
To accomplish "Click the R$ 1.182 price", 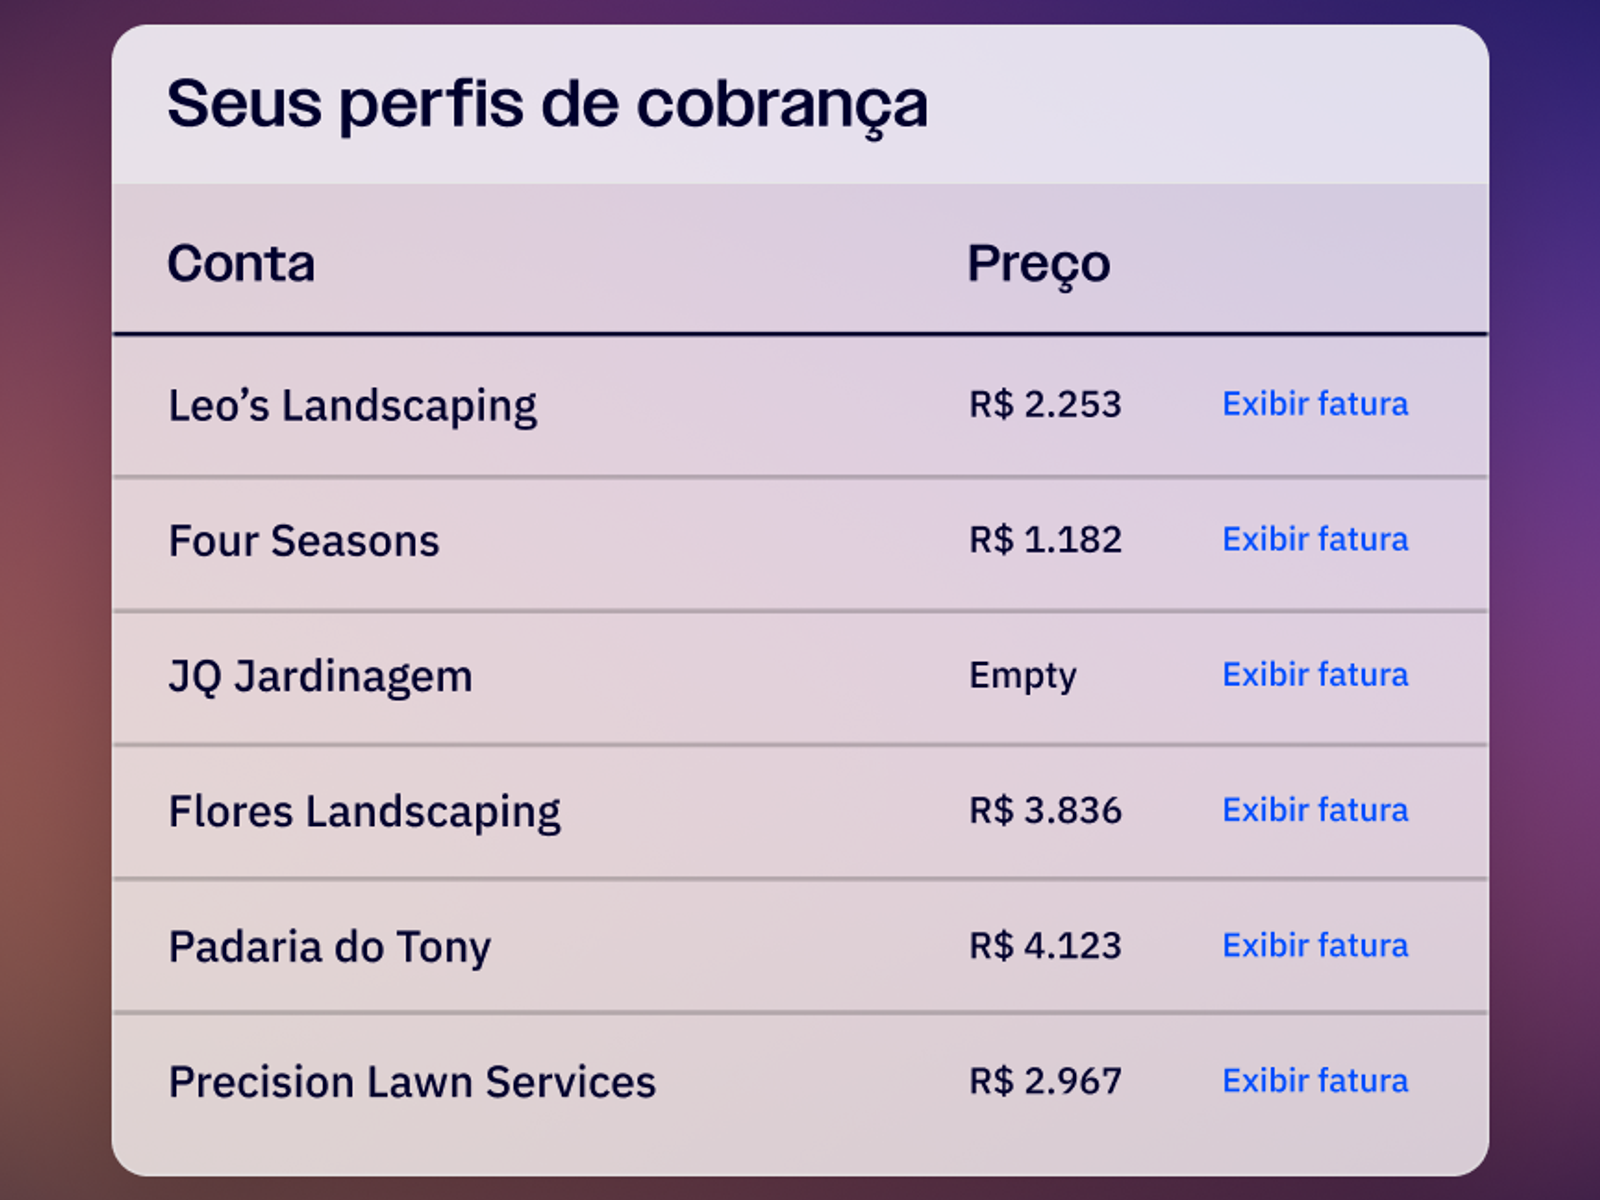I will (1045, 540).
